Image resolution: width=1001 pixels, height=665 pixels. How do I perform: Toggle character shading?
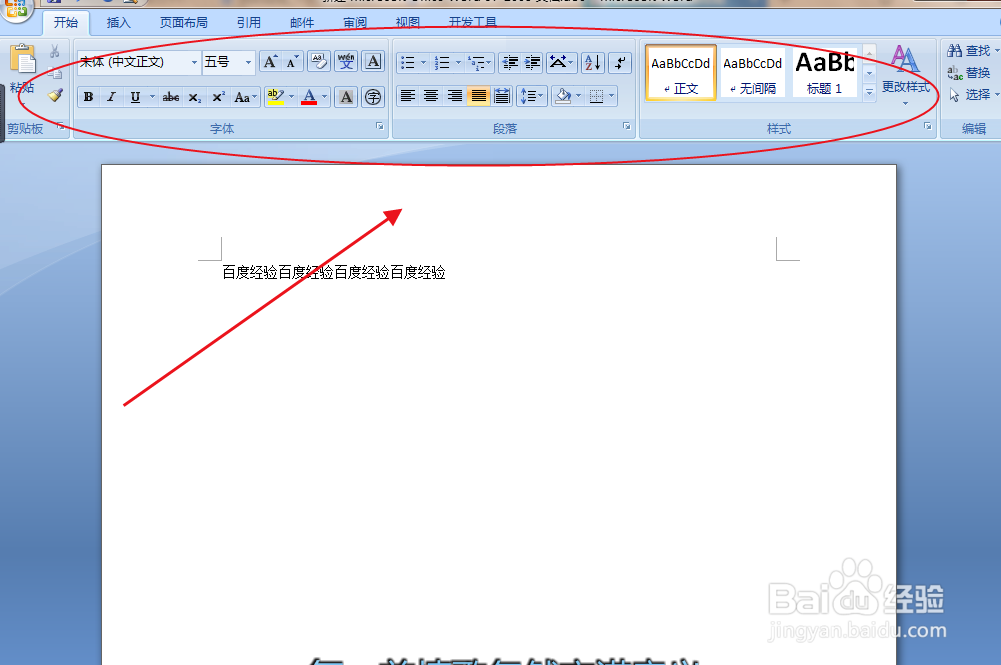(346, 97)
